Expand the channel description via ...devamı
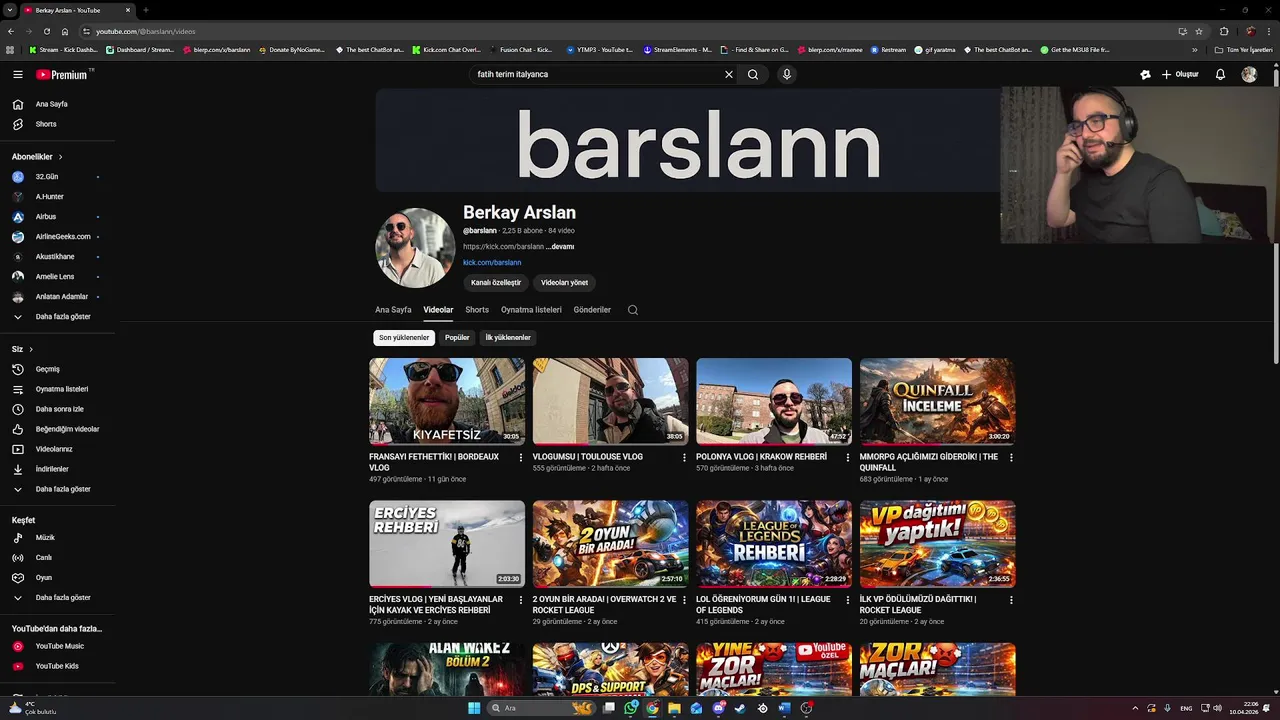1280x720 pixels. [x=561, y=246]
